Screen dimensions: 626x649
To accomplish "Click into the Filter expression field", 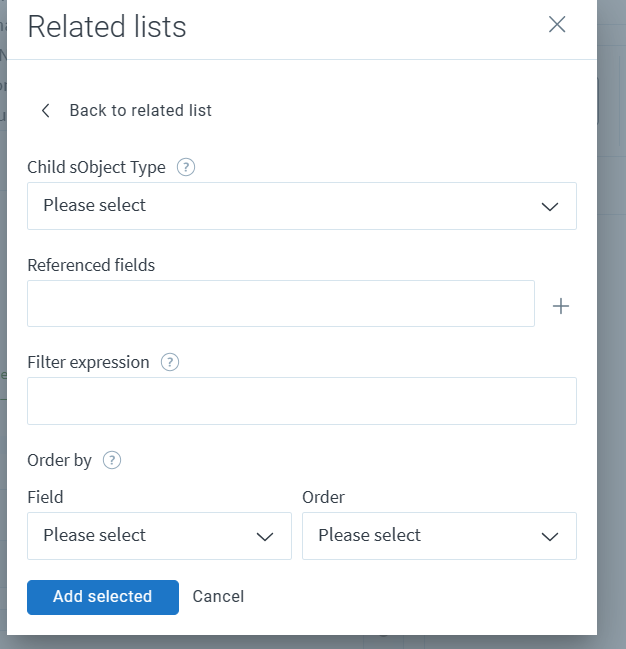I will pyautogui.click(x=301, y=401).
